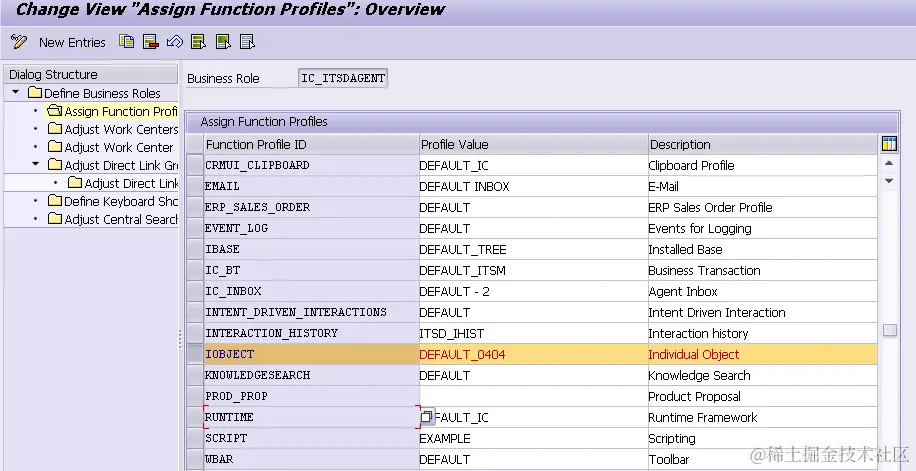Toggle the Display/Change pencil icon
This screenshot has height=471, width=916.
click(x=19, y=41)
